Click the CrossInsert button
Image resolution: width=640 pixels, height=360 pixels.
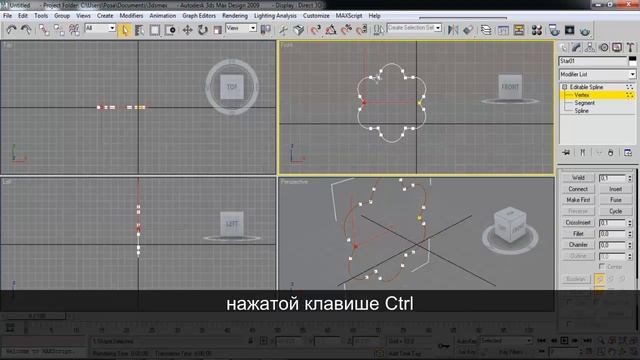click(x=578, y=222)
